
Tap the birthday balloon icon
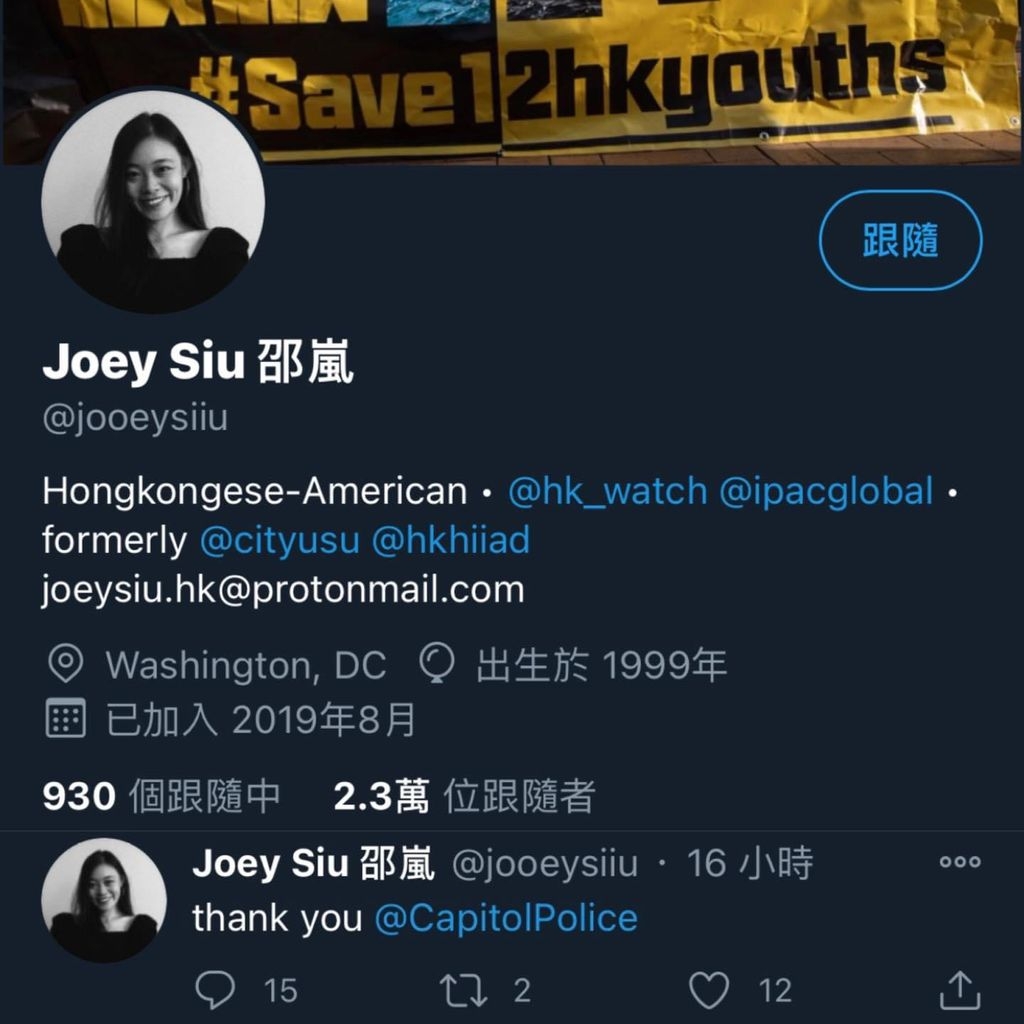(436, 663)
